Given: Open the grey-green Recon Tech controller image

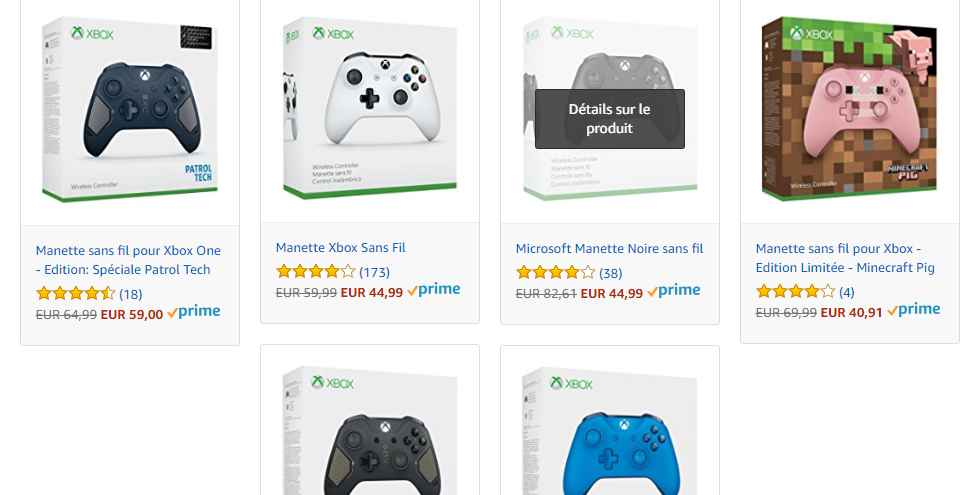Looking at the screenshot, I should (x=370, y=431).
